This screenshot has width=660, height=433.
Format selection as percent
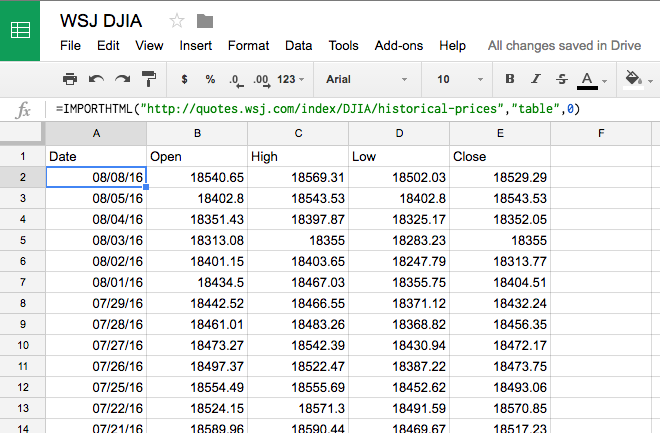210,79
